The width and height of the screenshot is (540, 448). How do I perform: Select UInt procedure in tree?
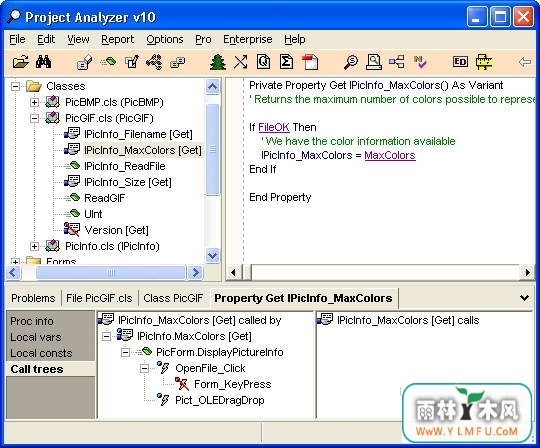[x=93, y=214]
